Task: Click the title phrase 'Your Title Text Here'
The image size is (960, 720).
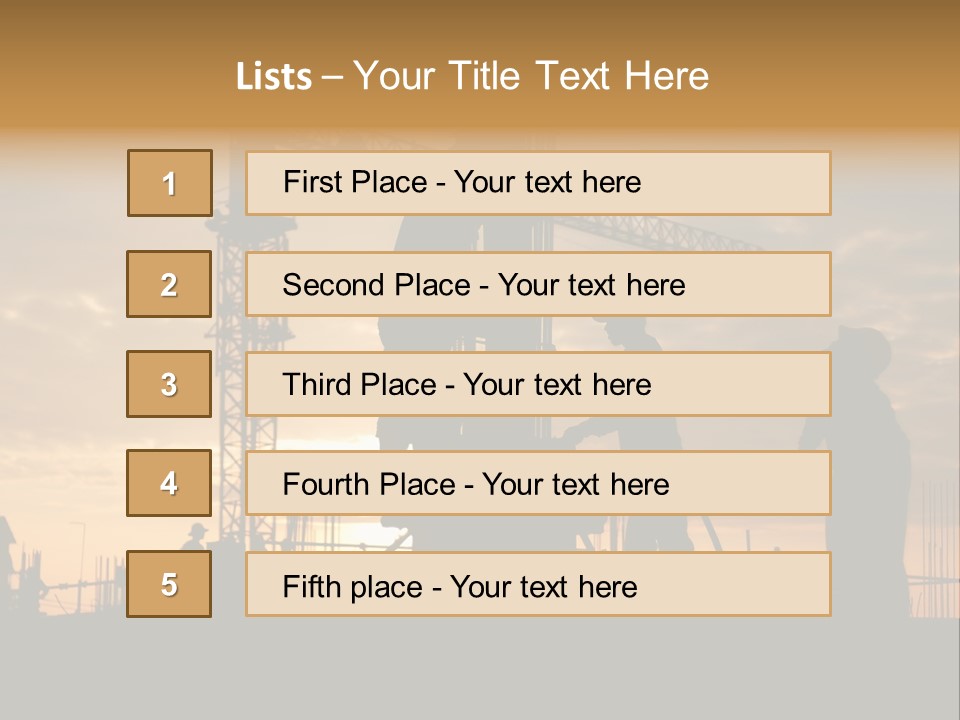Action: 531,76
